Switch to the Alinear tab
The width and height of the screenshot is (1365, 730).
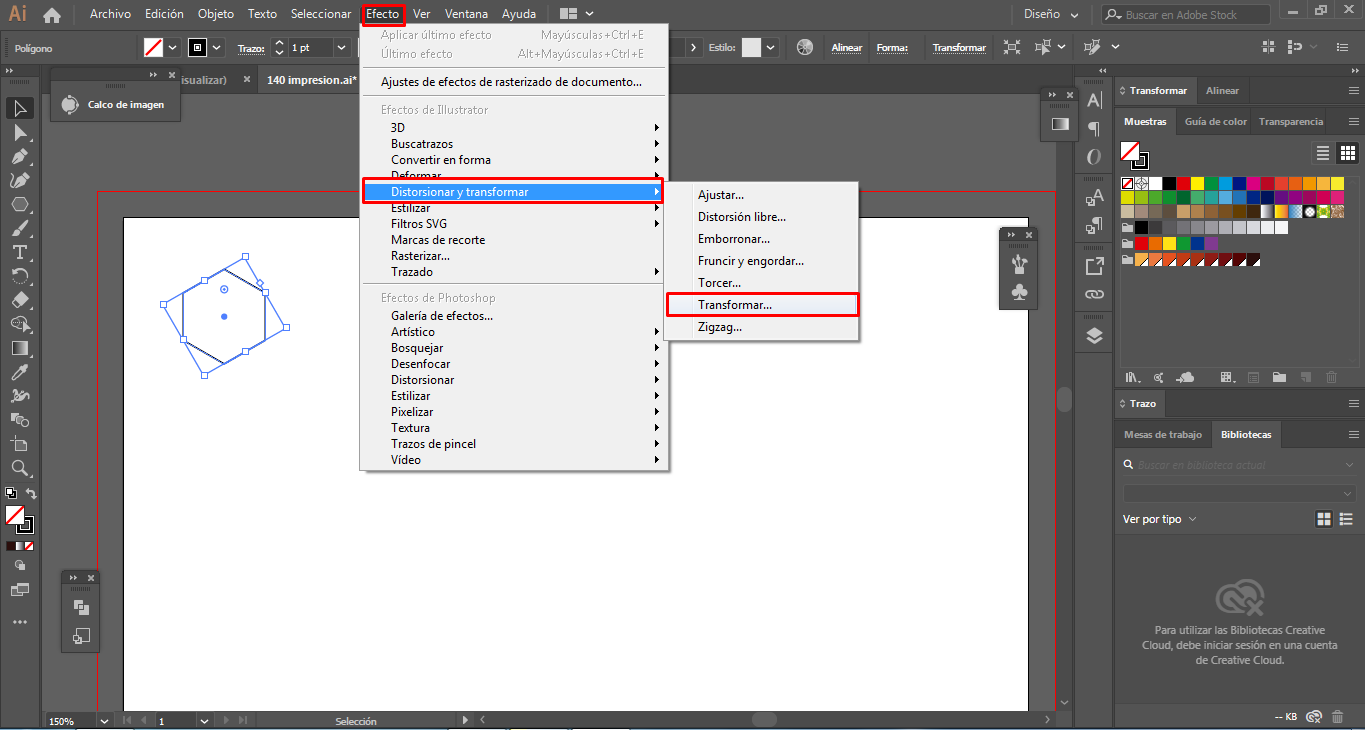[1222, 91]
